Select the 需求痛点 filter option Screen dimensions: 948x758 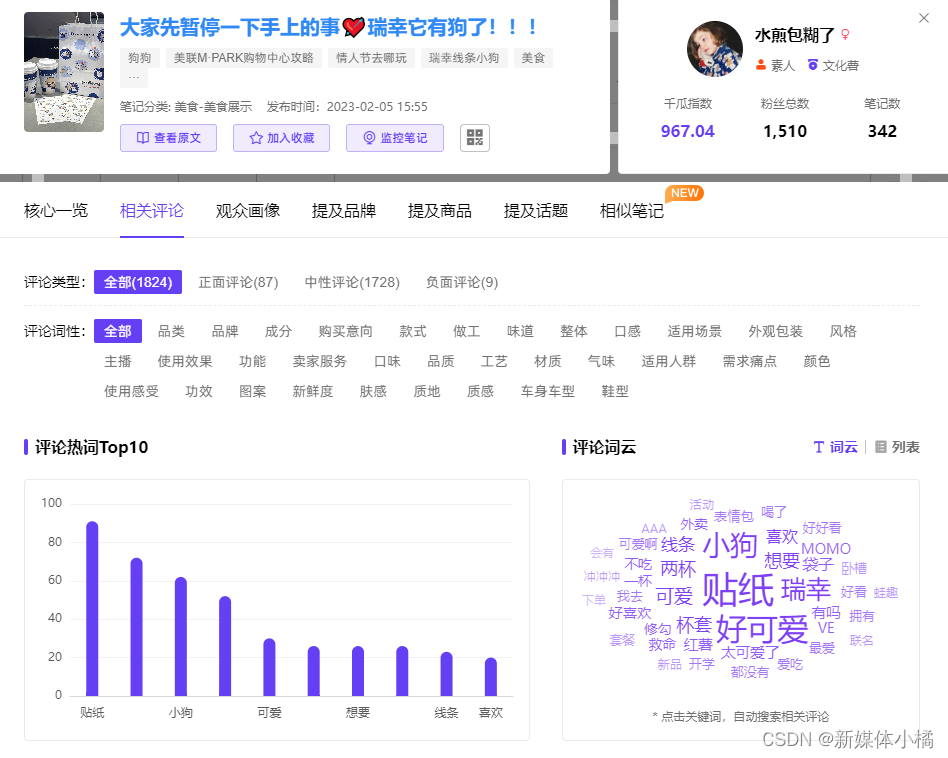click(750, 361)
